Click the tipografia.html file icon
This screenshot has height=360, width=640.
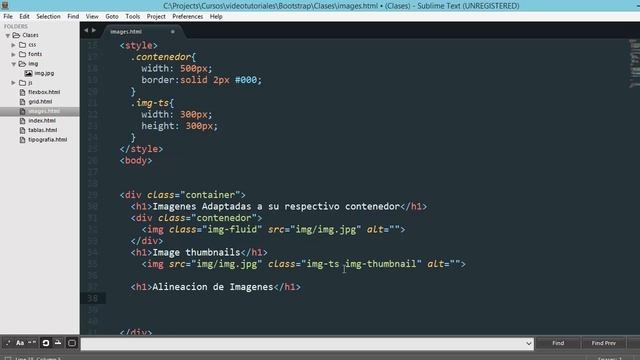point(22,139)
